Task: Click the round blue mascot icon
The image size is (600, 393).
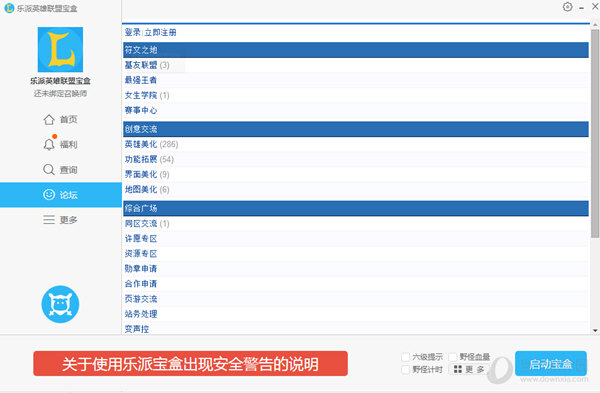Action: (x=60, y=304)
